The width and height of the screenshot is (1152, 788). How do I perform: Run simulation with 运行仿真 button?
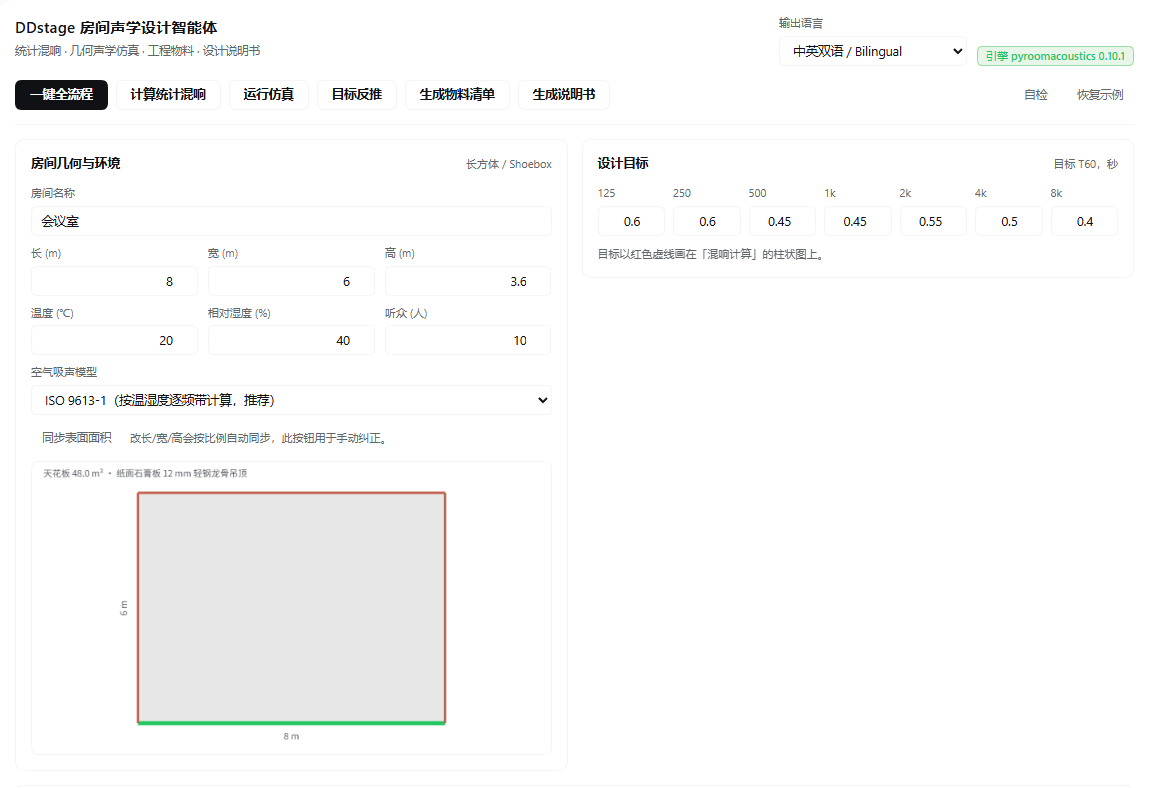pyautogui.click(x=269, y=95)
